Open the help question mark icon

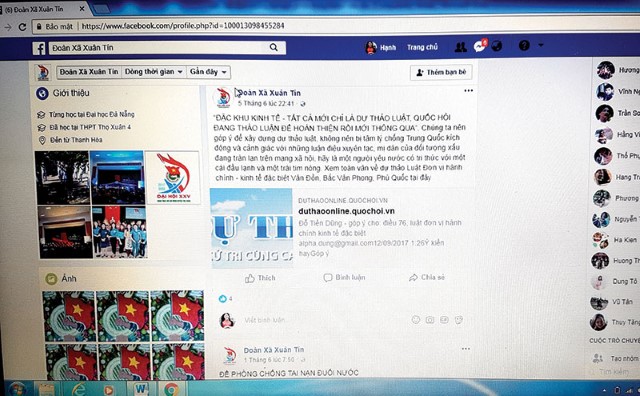[524, 45]
